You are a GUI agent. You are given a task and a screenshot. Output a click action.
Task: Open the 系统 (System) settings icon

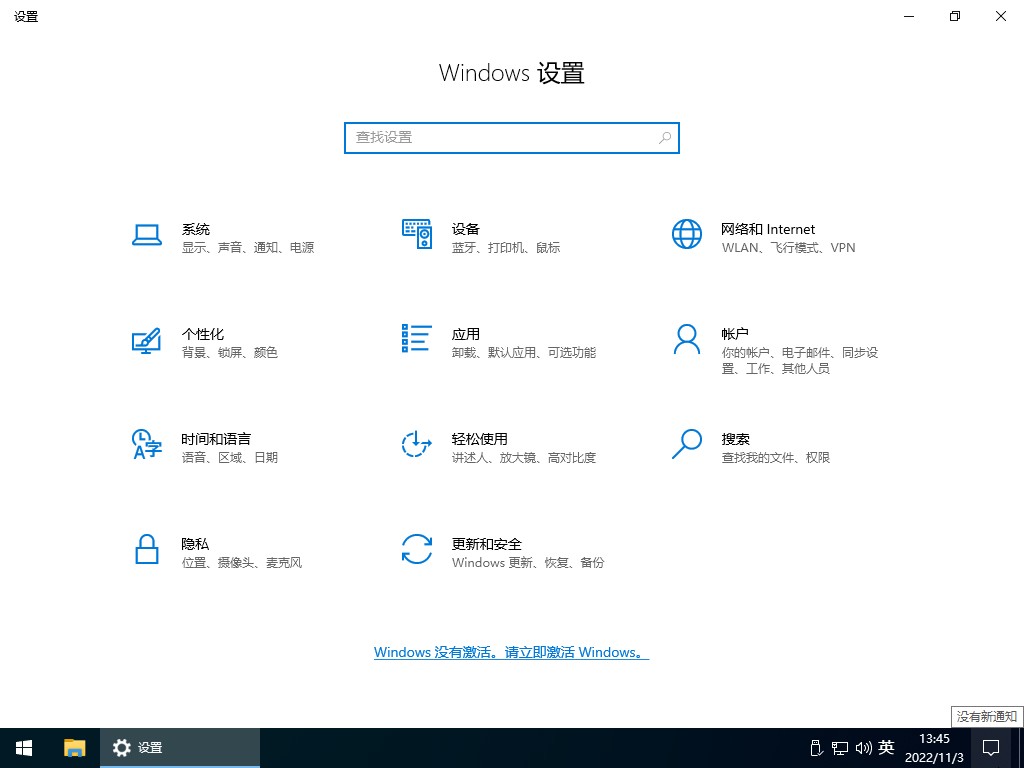click(x=147, y=235)
